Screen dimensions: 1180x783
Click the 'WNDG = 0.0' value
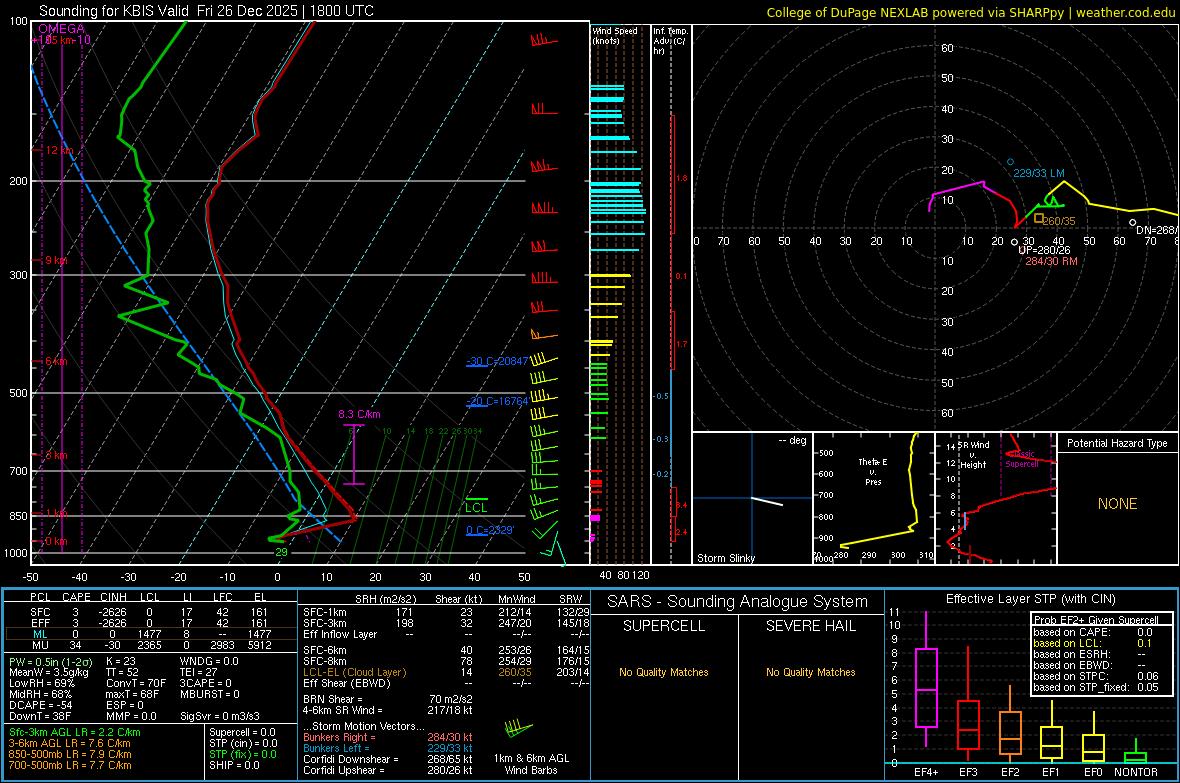click(x=209, y=661)
